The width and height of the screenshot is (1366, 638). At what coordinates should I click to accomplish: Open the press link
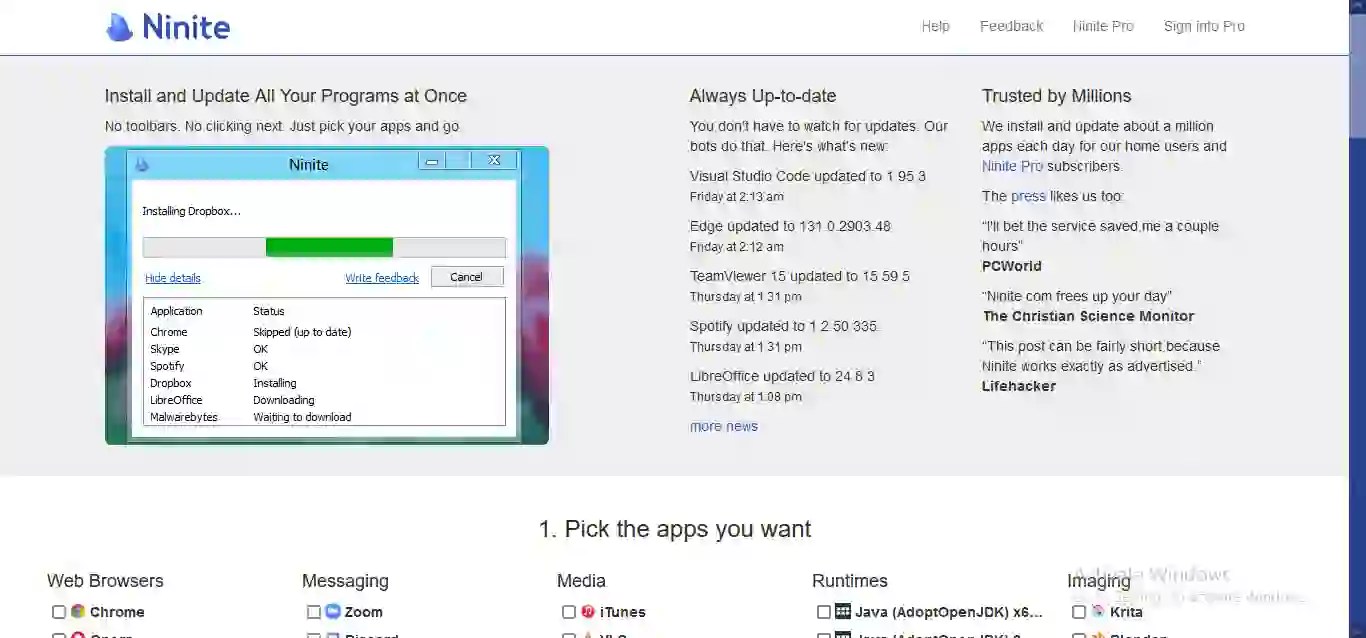(1028, 196)
